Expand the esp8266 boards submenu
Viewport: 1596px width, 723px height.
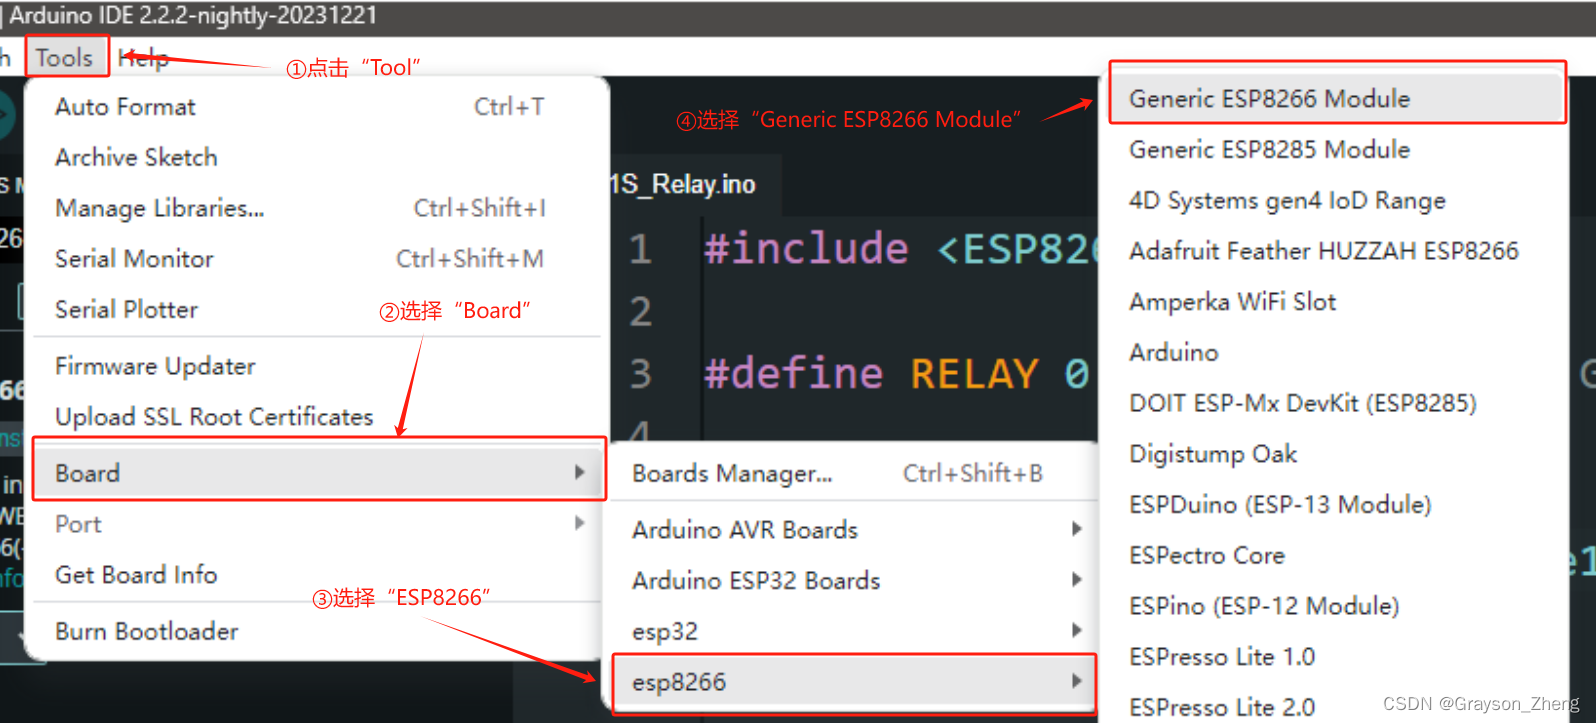coord(853,683)
